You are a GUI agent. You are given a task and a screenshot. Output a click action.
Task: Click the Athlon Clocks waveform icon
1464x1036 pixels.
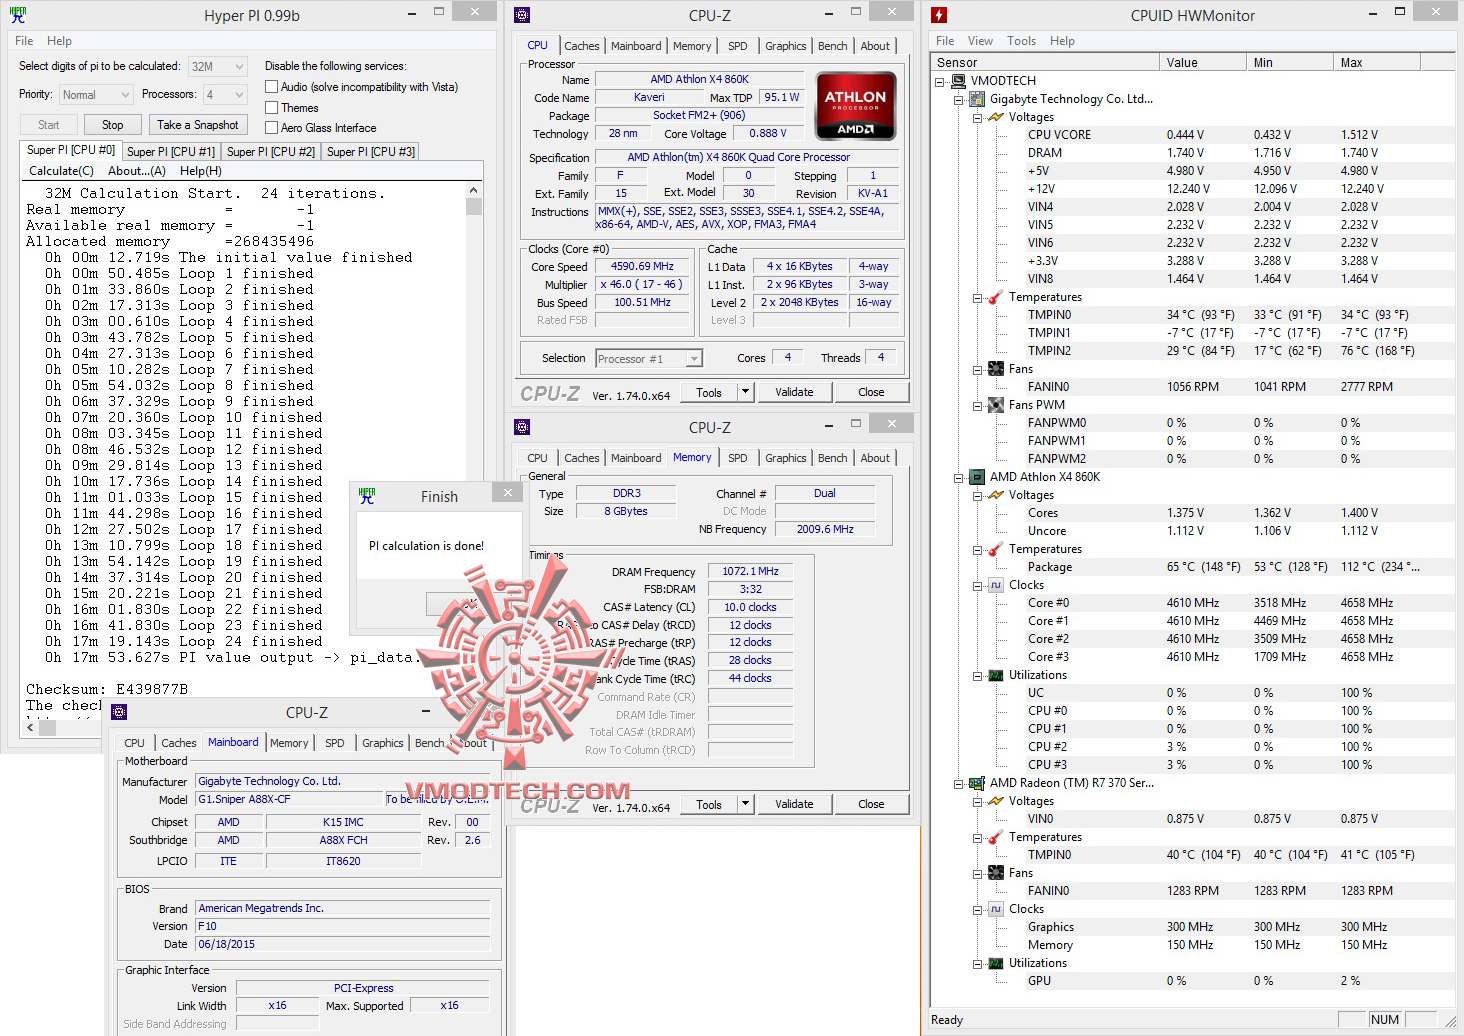click(x=995, y=585)
